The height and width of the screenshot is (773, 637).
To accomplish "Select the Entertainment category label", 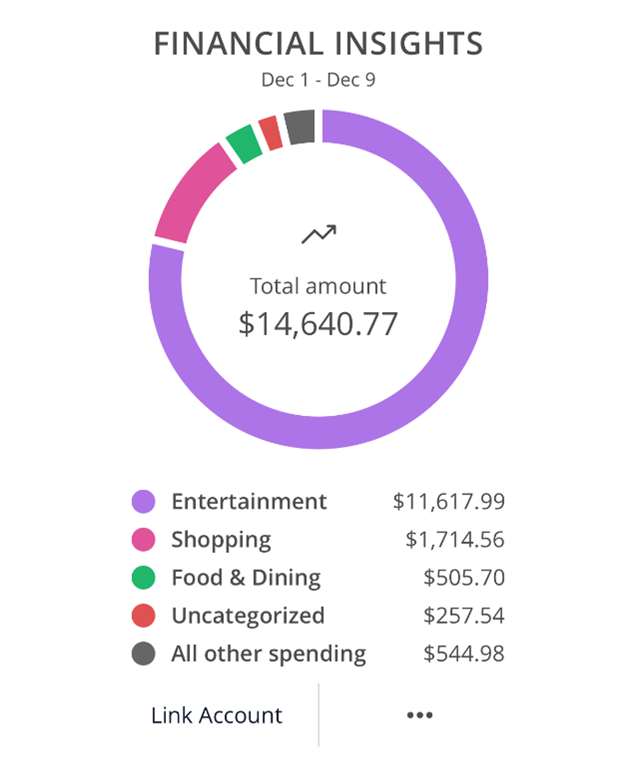I will [249, 502].
